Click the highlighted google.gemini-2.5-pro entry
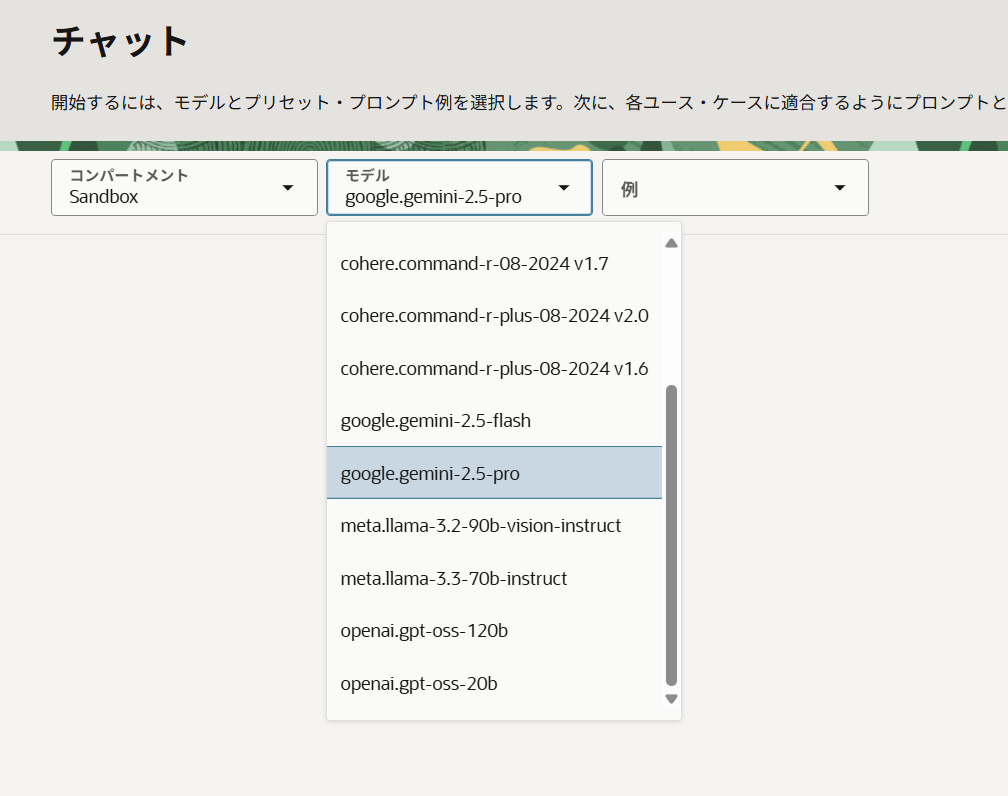The height and width of the screenshot is (796, 1008). tap(430, 473)
